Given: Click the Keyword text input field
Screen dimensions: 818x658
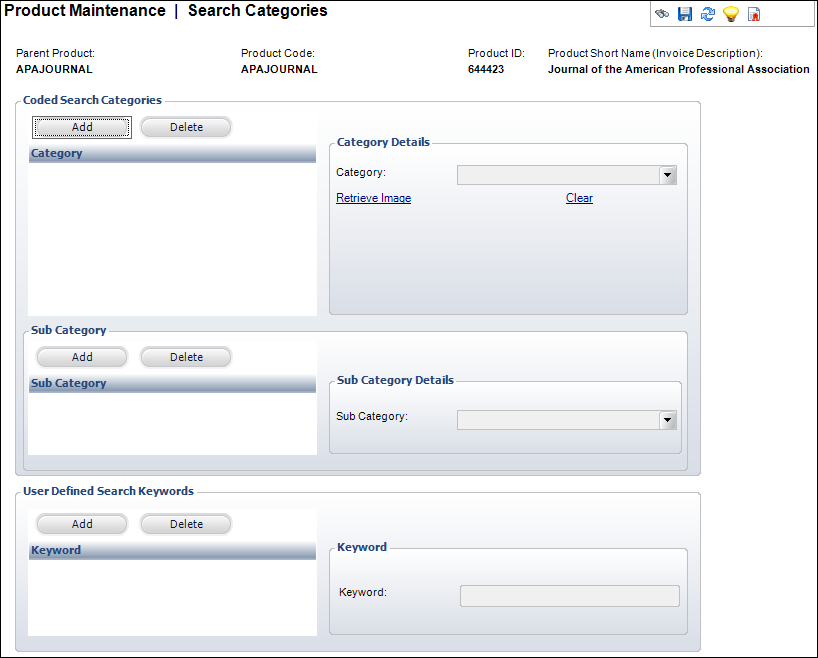Looking at the screenshot, I should [x=570, y=596].
